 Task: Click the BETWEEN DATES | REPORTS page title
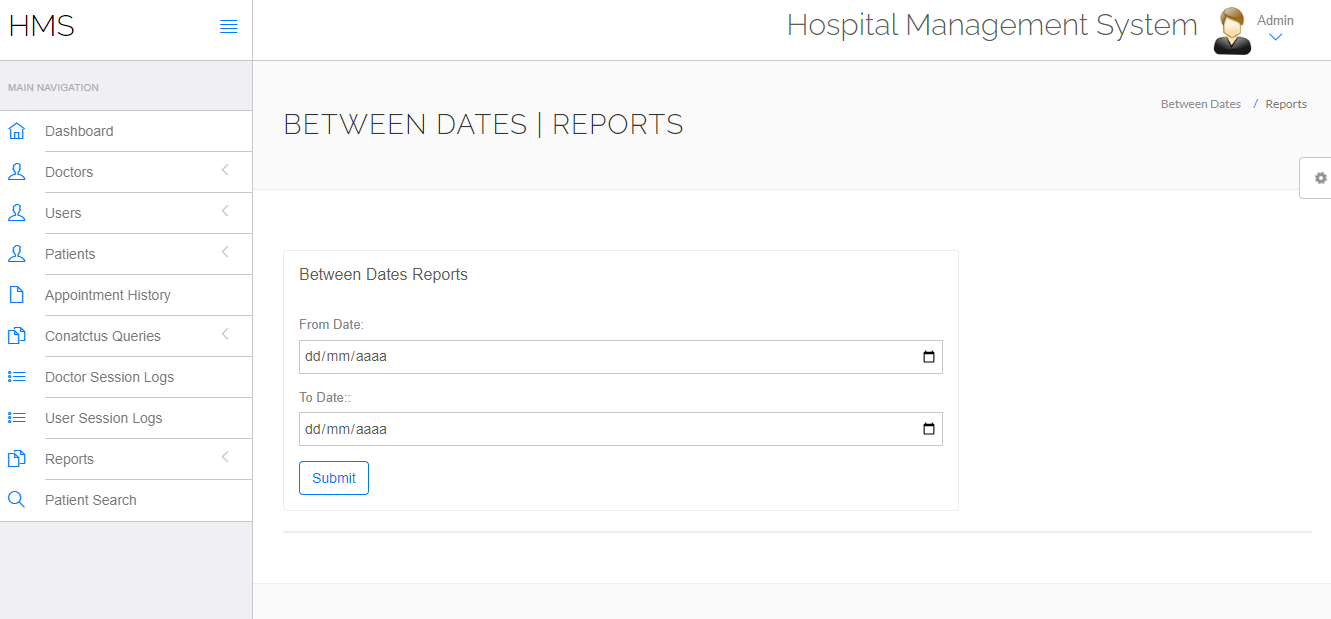(483, 124)
